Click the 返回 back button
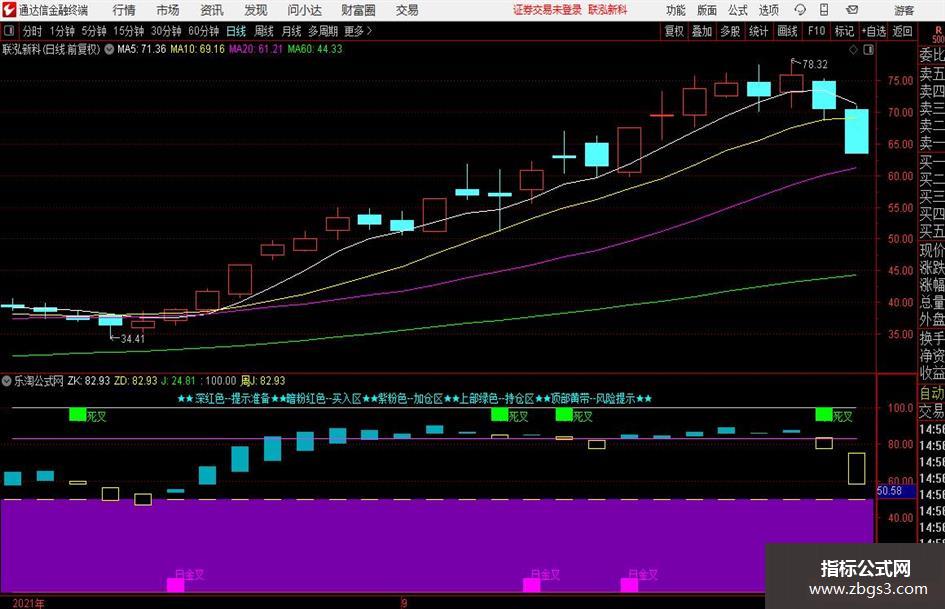Viewport: 945px width, 609px height. 902,31
